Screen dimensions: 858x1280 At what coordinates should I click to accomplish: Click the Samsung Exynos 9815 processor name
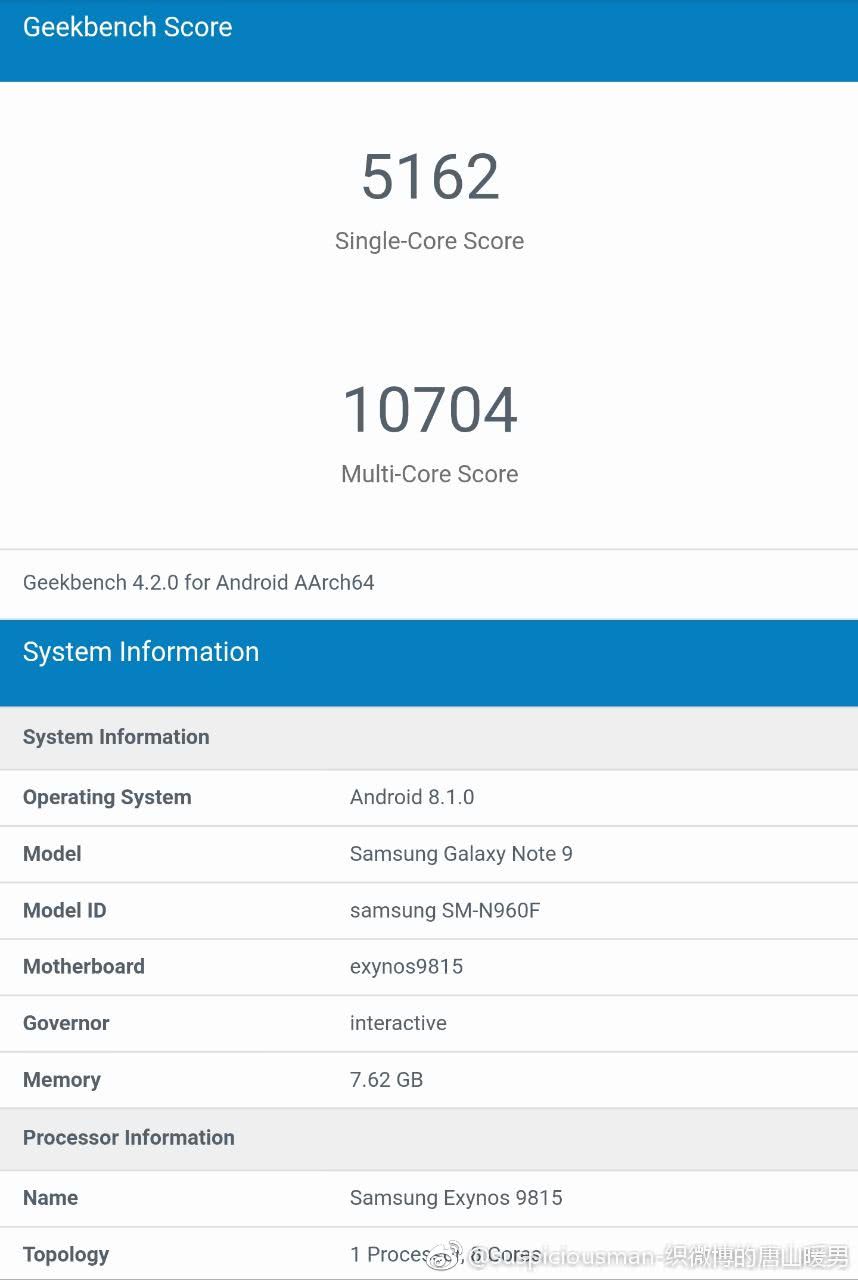tap(456, 1197)
